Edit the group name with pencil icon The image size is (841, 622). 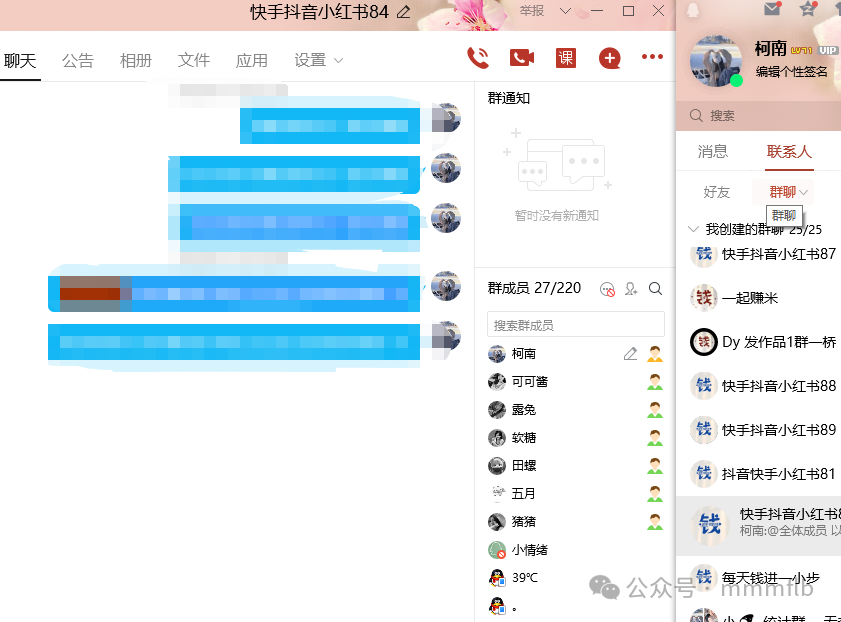pyautogui.click(x=403, y=12)
